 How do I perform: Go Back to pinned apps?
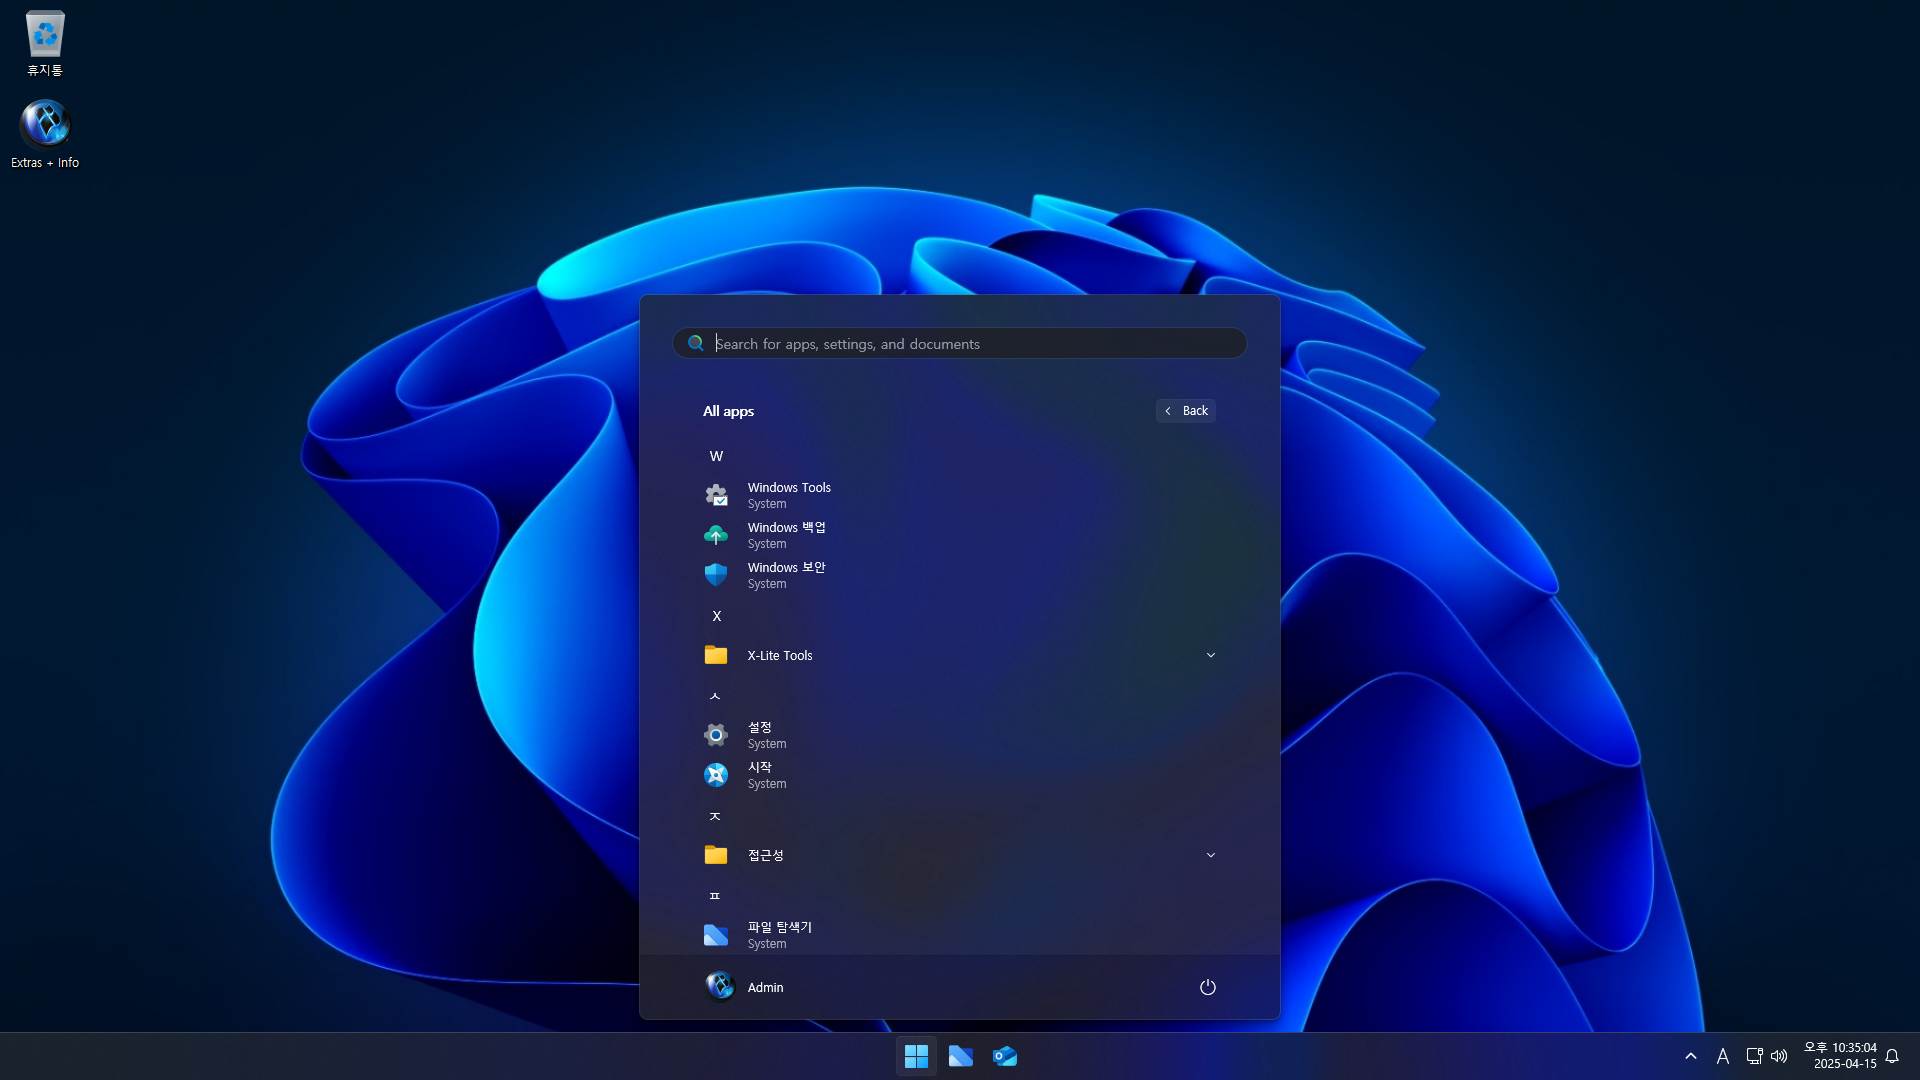tap(1186, 411)
